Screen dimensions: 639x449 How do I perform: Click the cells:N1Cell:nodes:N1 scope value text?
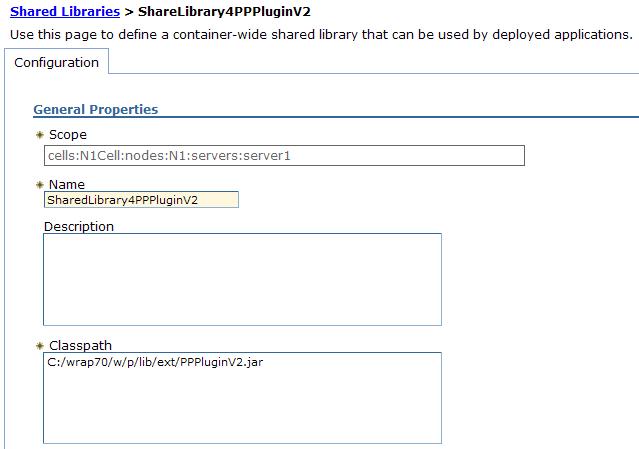[169, 156]
